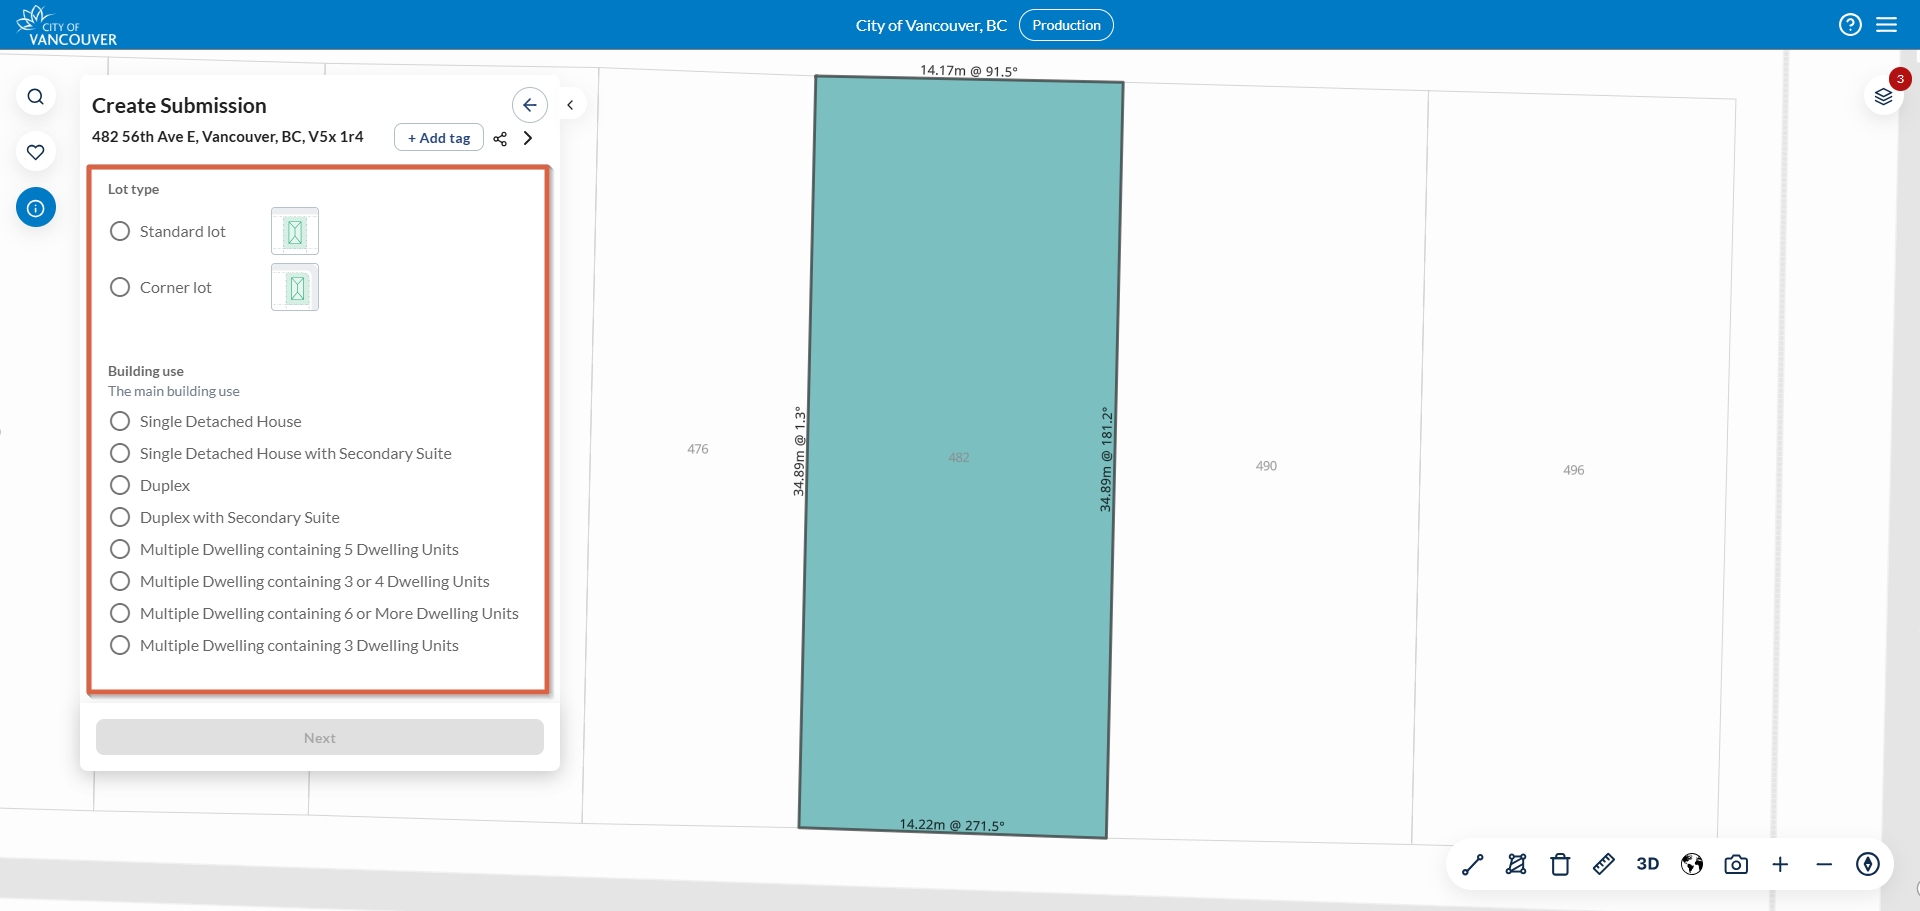1920x911 pixels.
Task: Select Multiple Dwelling containing 6 or More Units
Action: point(120,613)
